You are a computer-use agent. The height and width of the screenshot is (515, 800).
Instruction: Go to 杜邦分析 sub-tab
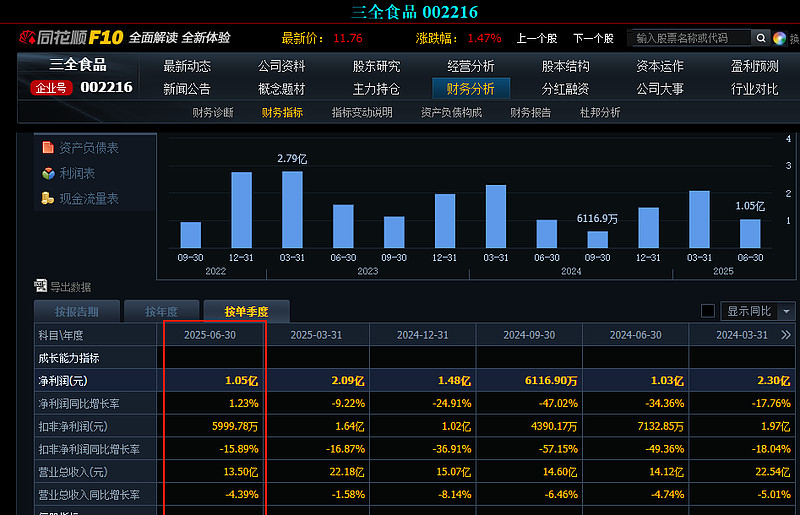600,112
